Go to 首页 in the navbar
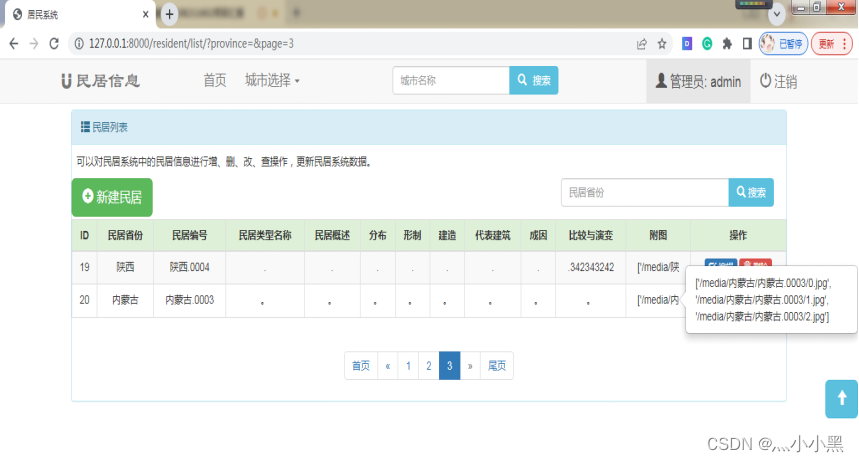Viewport: 859px width, 462px height. (x=215, y=81)
